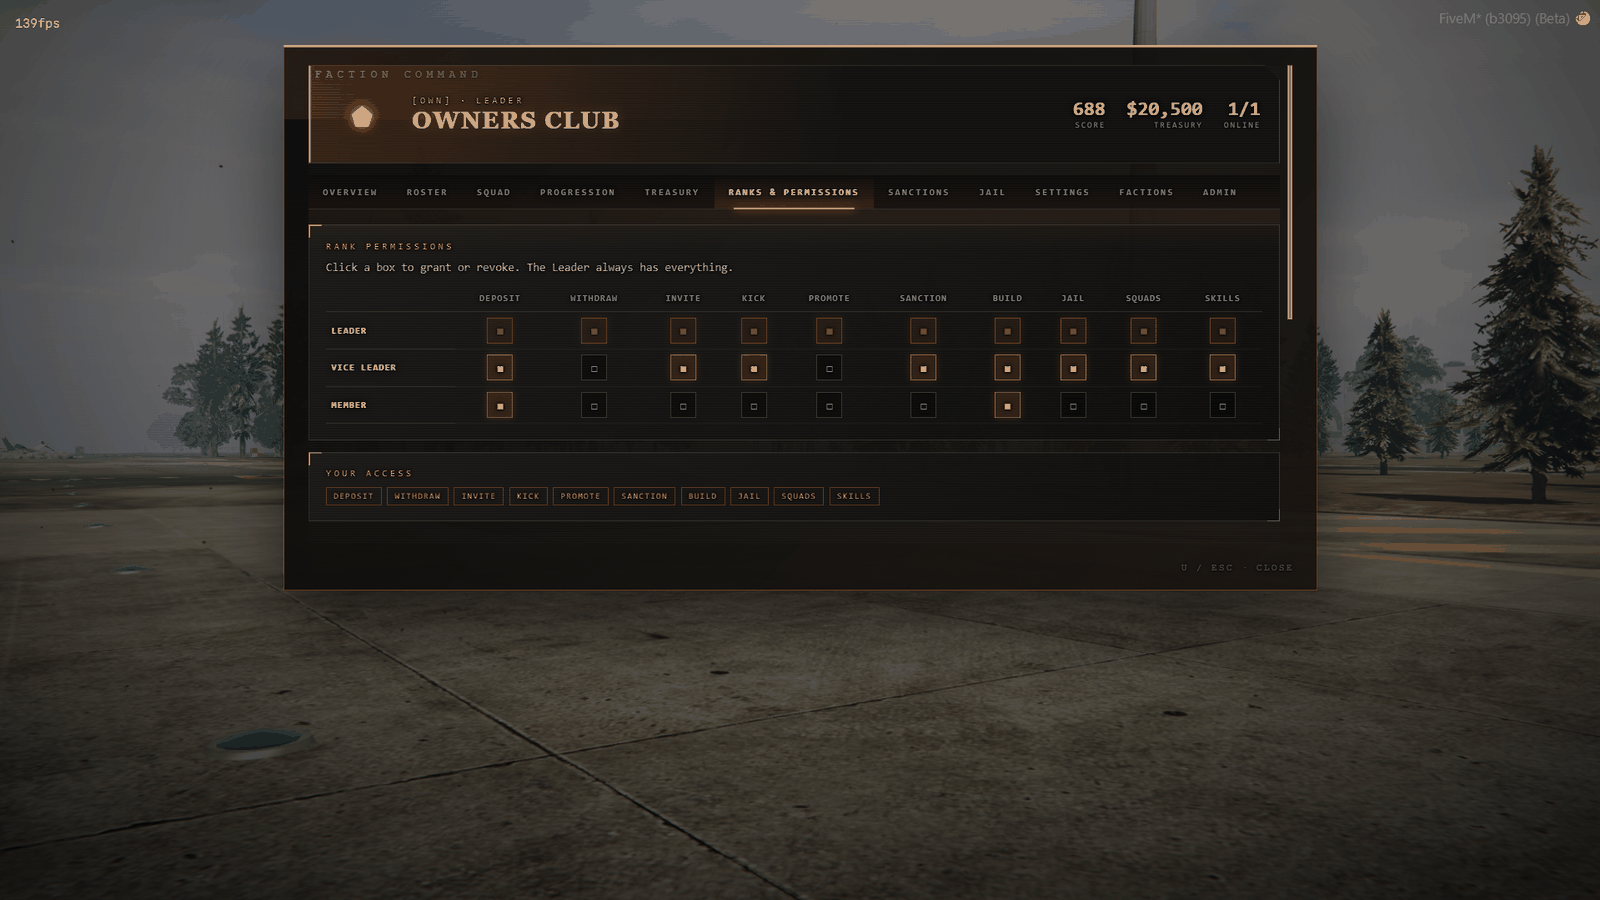Grant Squads permission to Member

pyautogui.click(x=1143, y=405)
